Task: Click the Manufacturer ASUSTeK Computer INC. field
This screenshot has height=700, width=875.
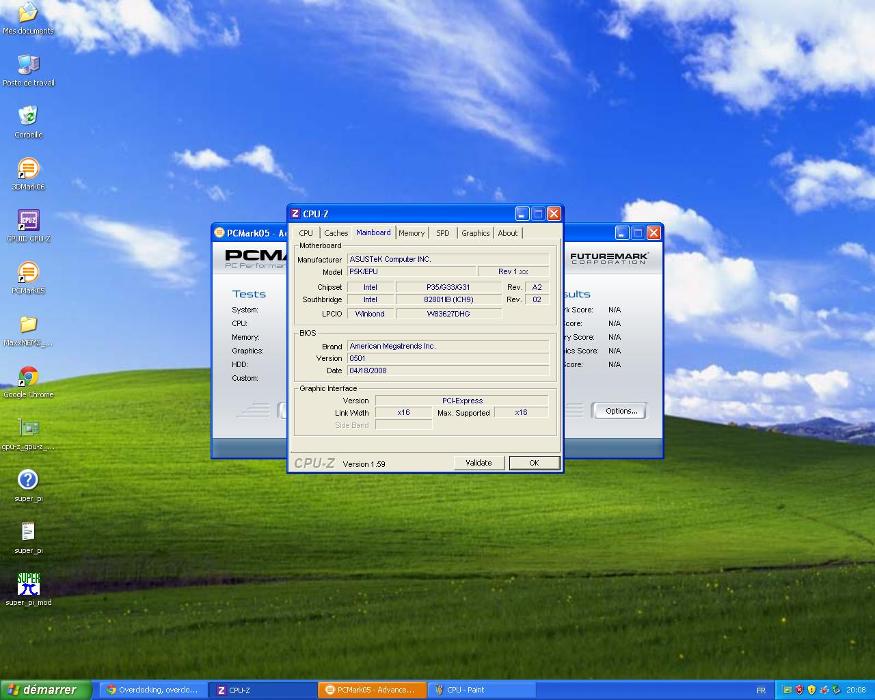Action: pos(448,259)
